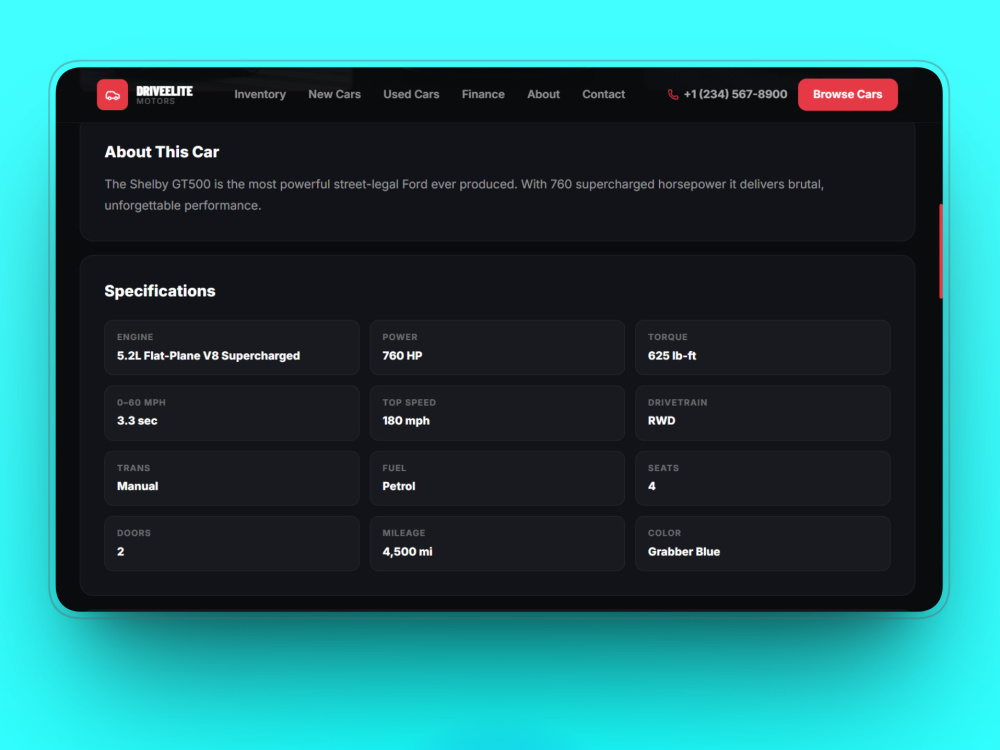Navigate to Used Cars
The image size is (1000, 750).
tap(411, 94)
